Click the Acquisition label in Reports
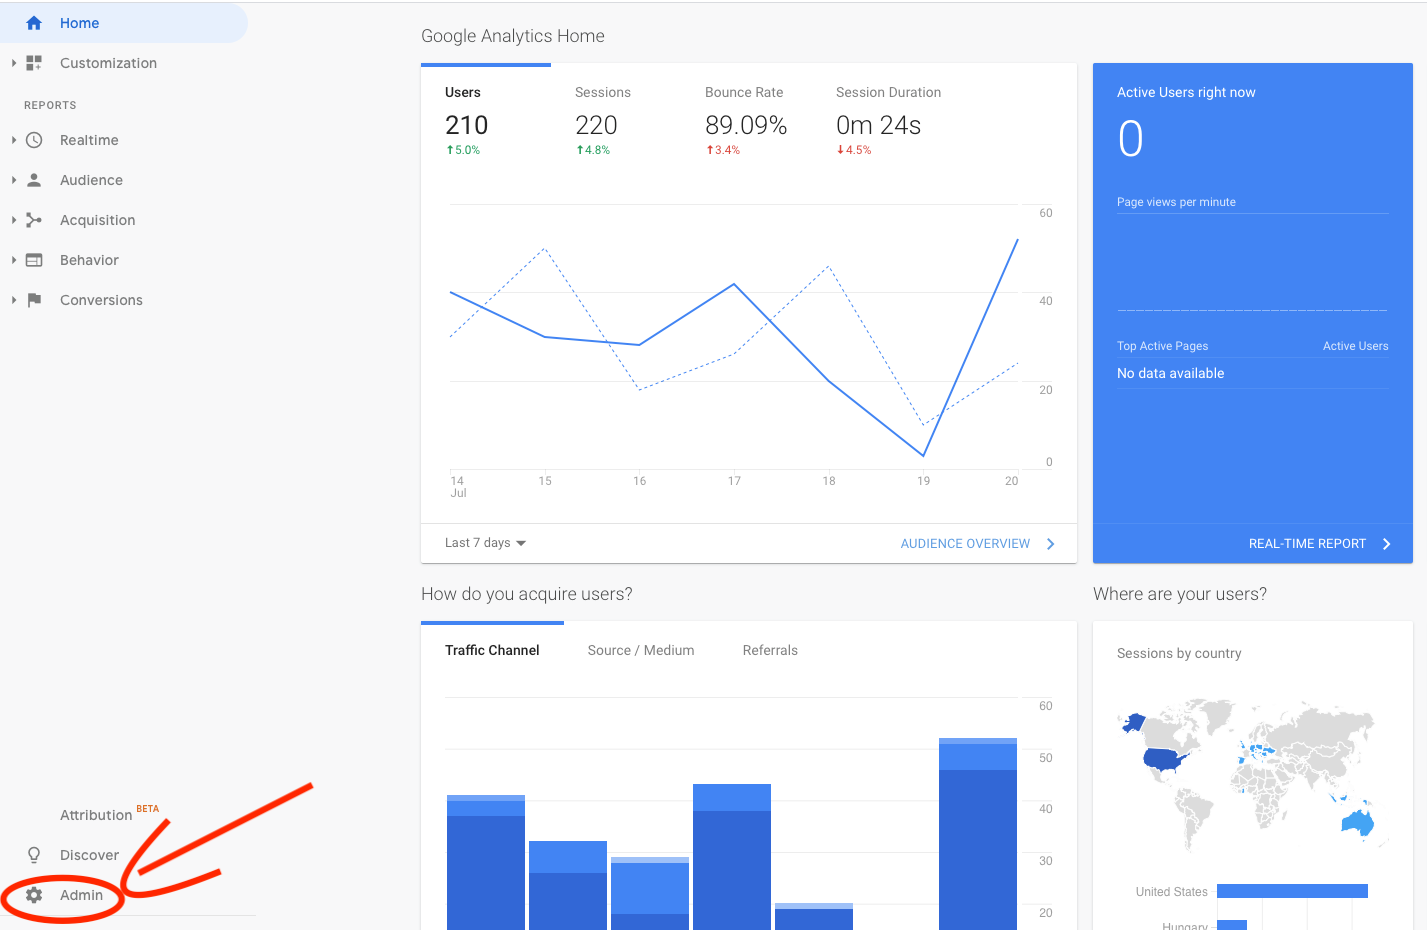The height and width of the screenshot is (930, 1427). [x=97, y=220]
